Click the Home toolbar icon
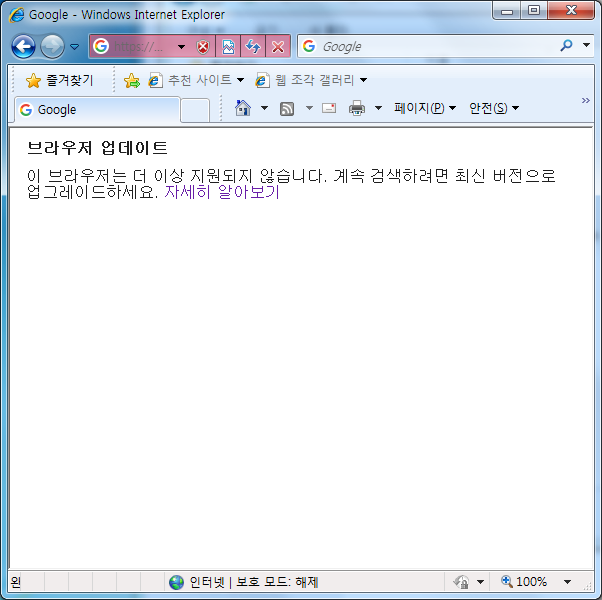602x600 pixels. coord(243,108)
